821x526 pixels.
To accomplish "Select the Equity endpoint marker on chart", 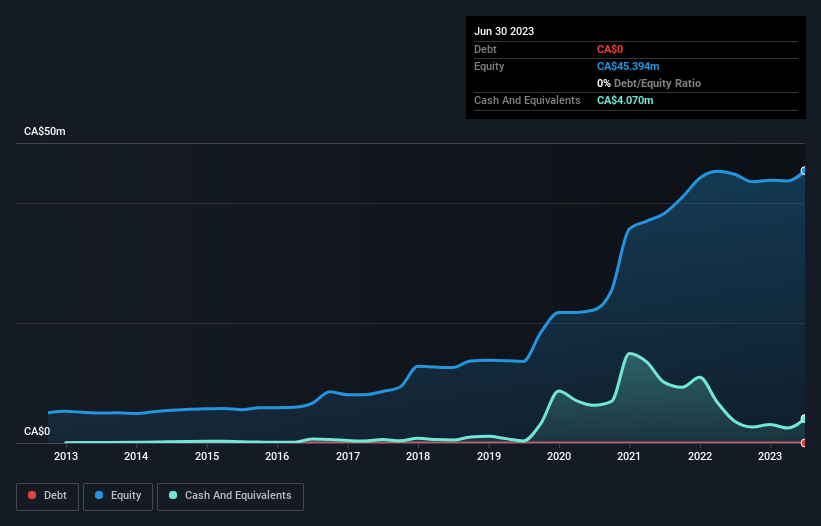I will point(804,171).
